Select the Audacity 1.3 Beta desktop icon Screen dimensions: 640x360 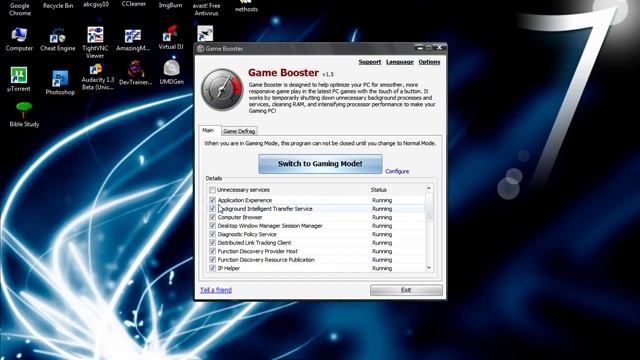pos(98,77)
